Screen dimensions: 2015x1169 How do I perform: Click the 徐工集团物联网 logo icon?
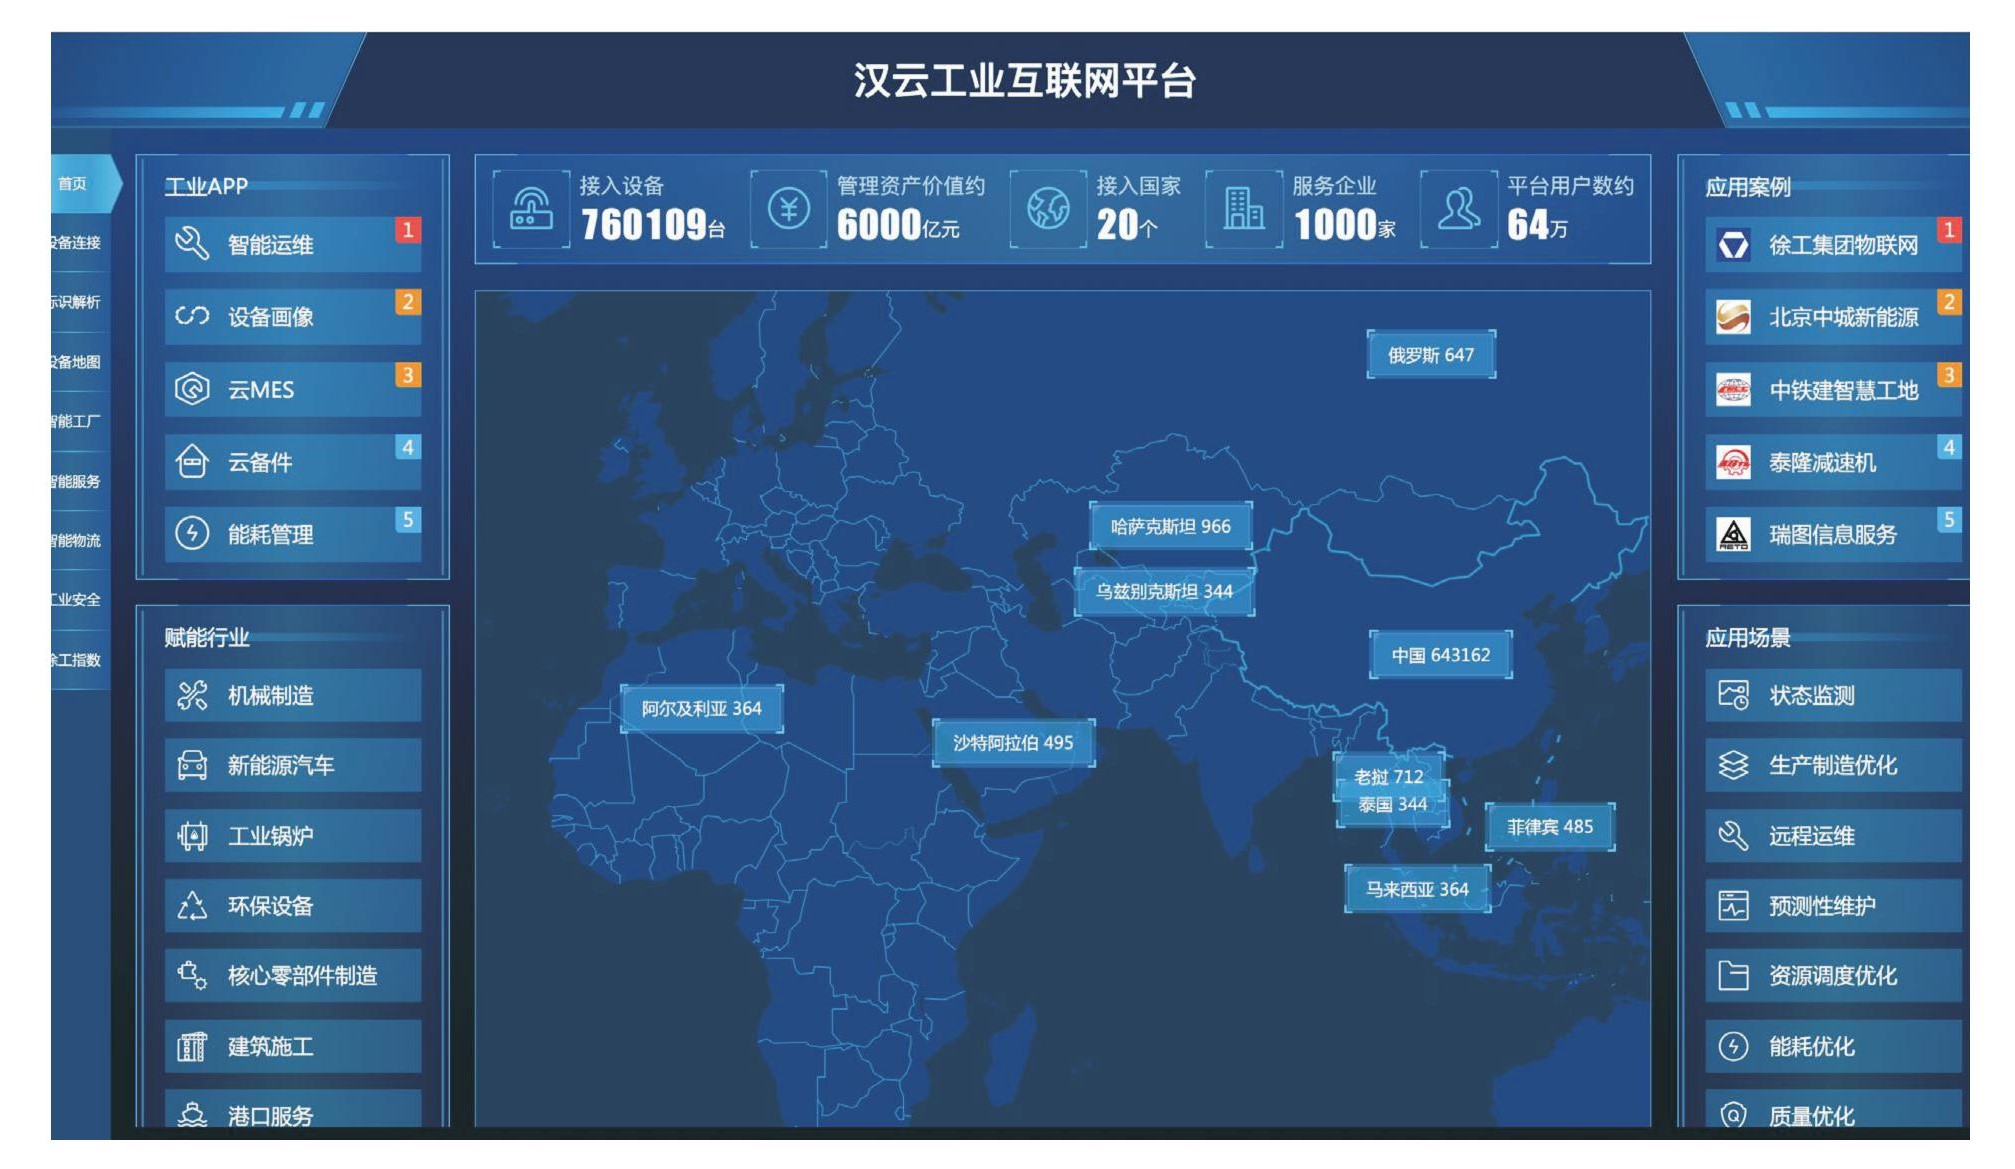point(1733,245)
